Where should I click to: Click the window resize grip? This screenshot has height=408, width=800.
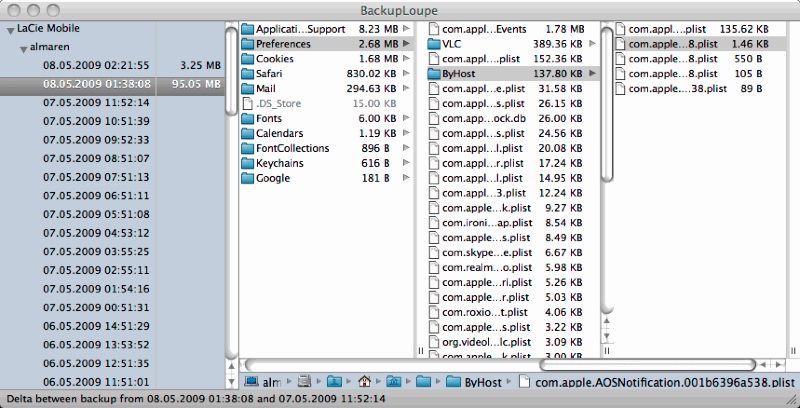(793, 398)
